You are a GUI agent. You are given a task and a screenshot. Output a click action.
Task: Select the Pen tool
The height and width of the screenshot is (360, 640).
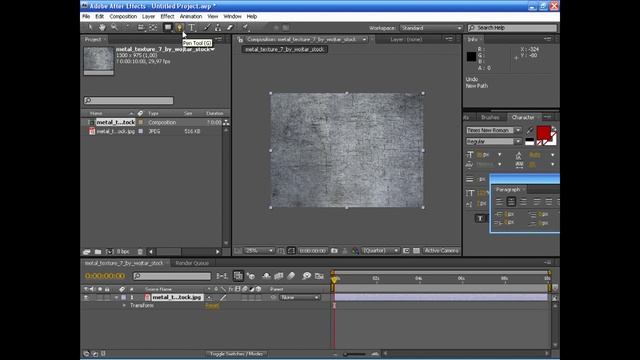[x=179, y=27]
